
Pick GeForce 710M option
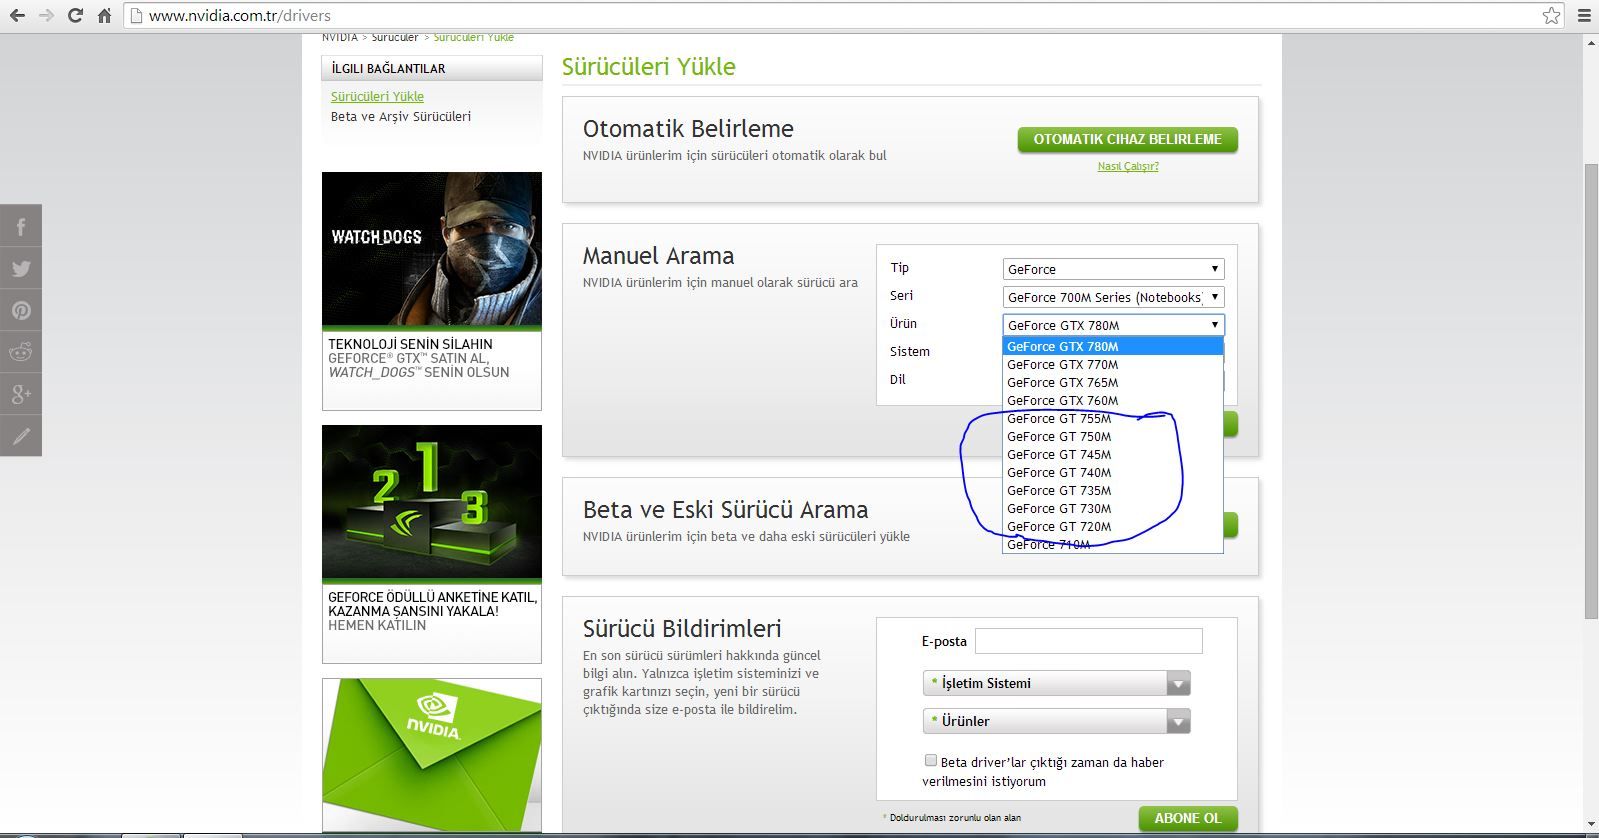(x=1113, y=544)
